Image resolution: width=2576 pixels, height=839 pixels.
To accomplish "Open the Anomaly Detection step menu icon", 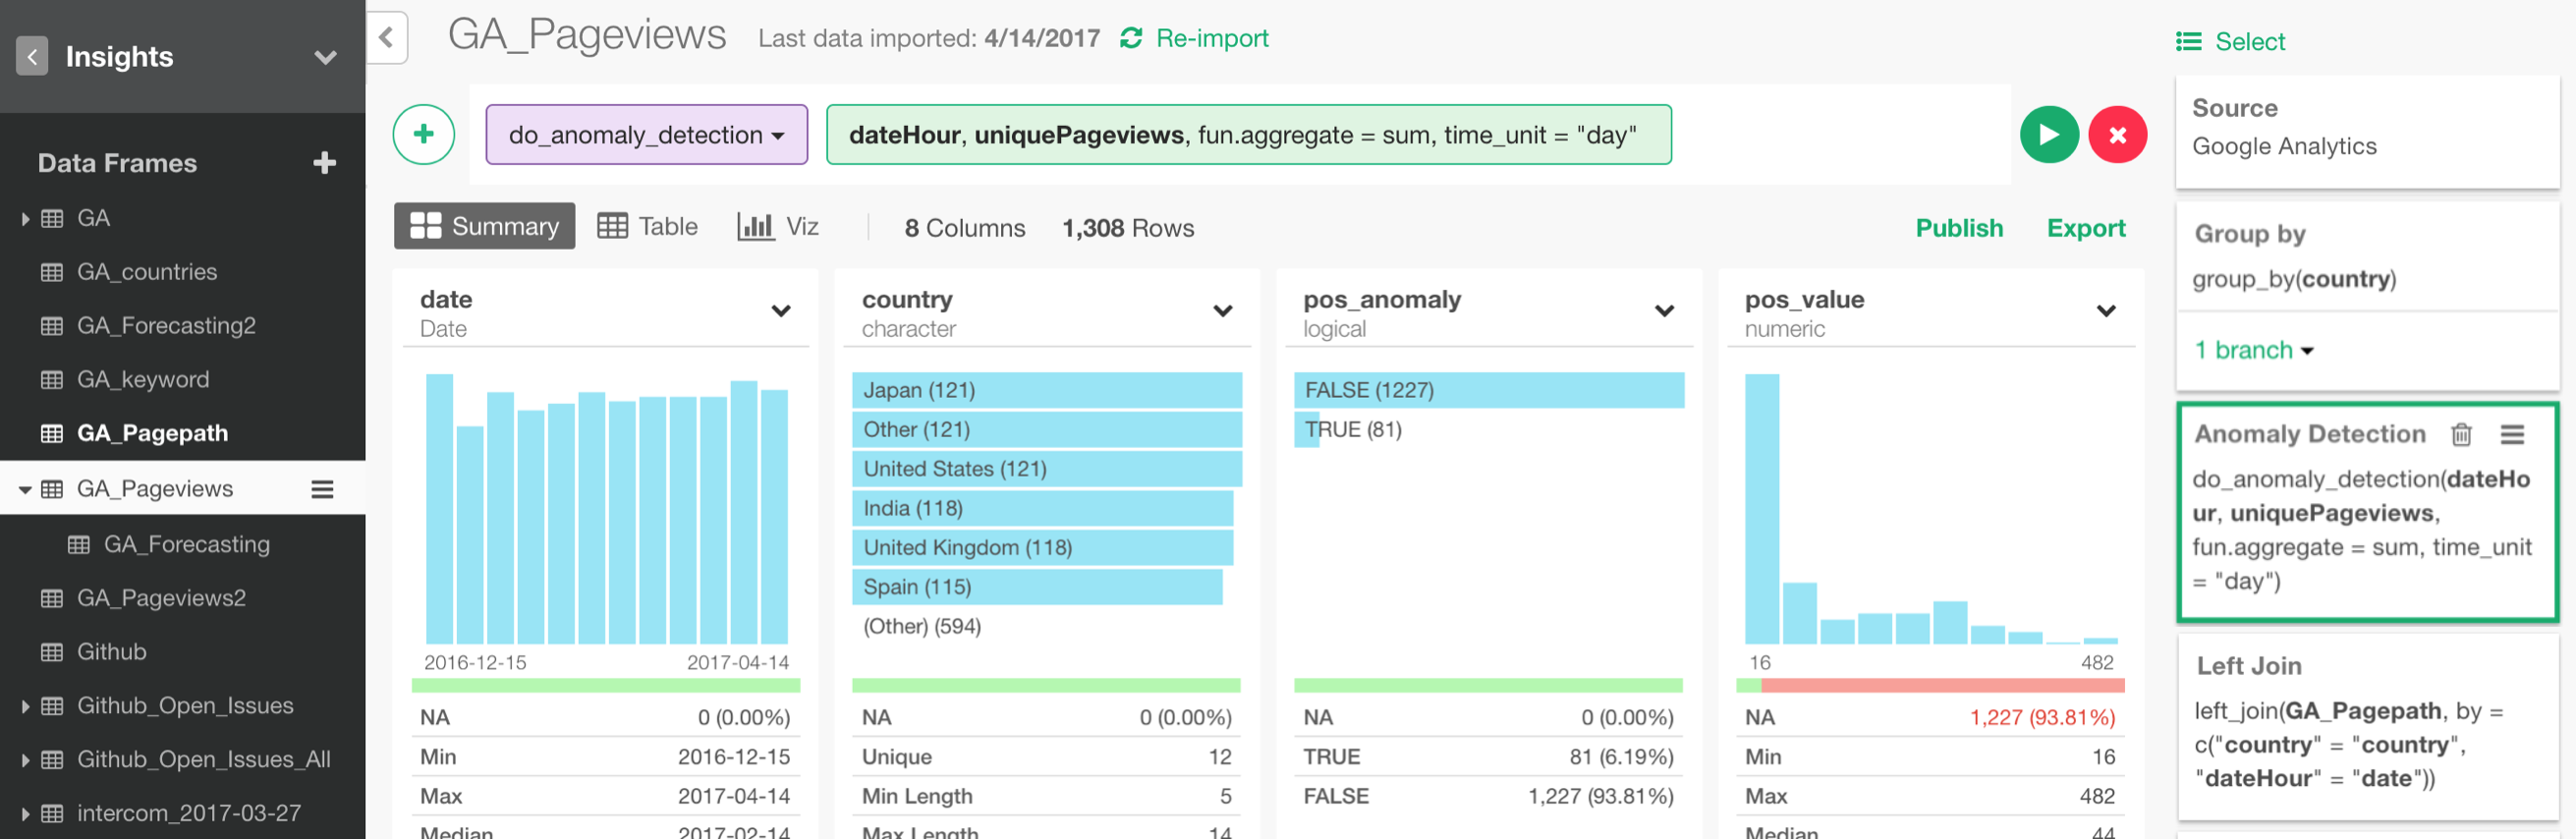I will click(2512, 434).
